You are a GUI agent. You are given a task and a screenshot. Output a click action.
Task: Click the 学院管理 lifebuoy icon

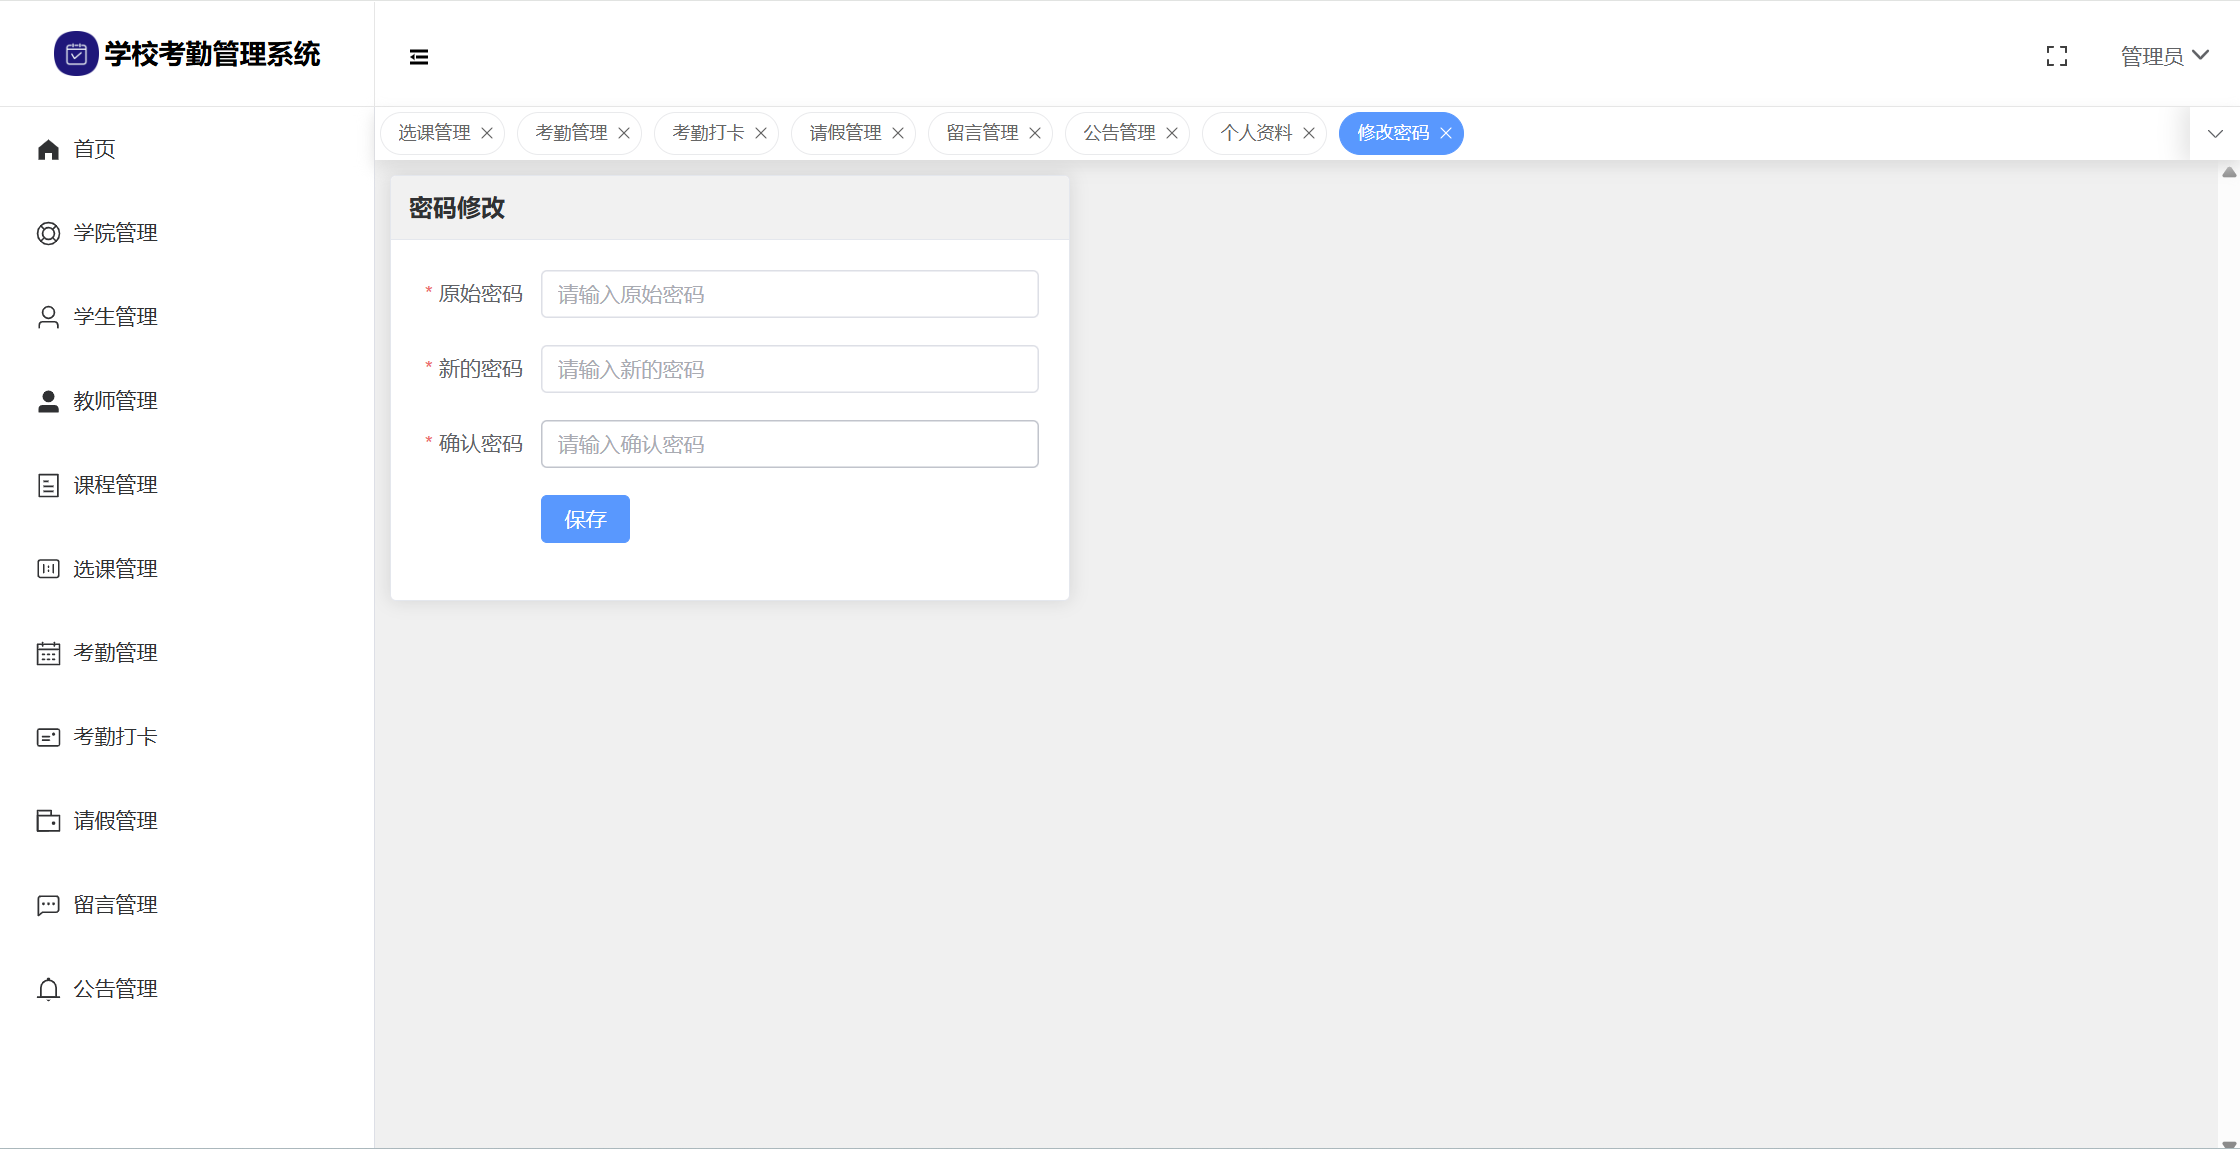48,234
